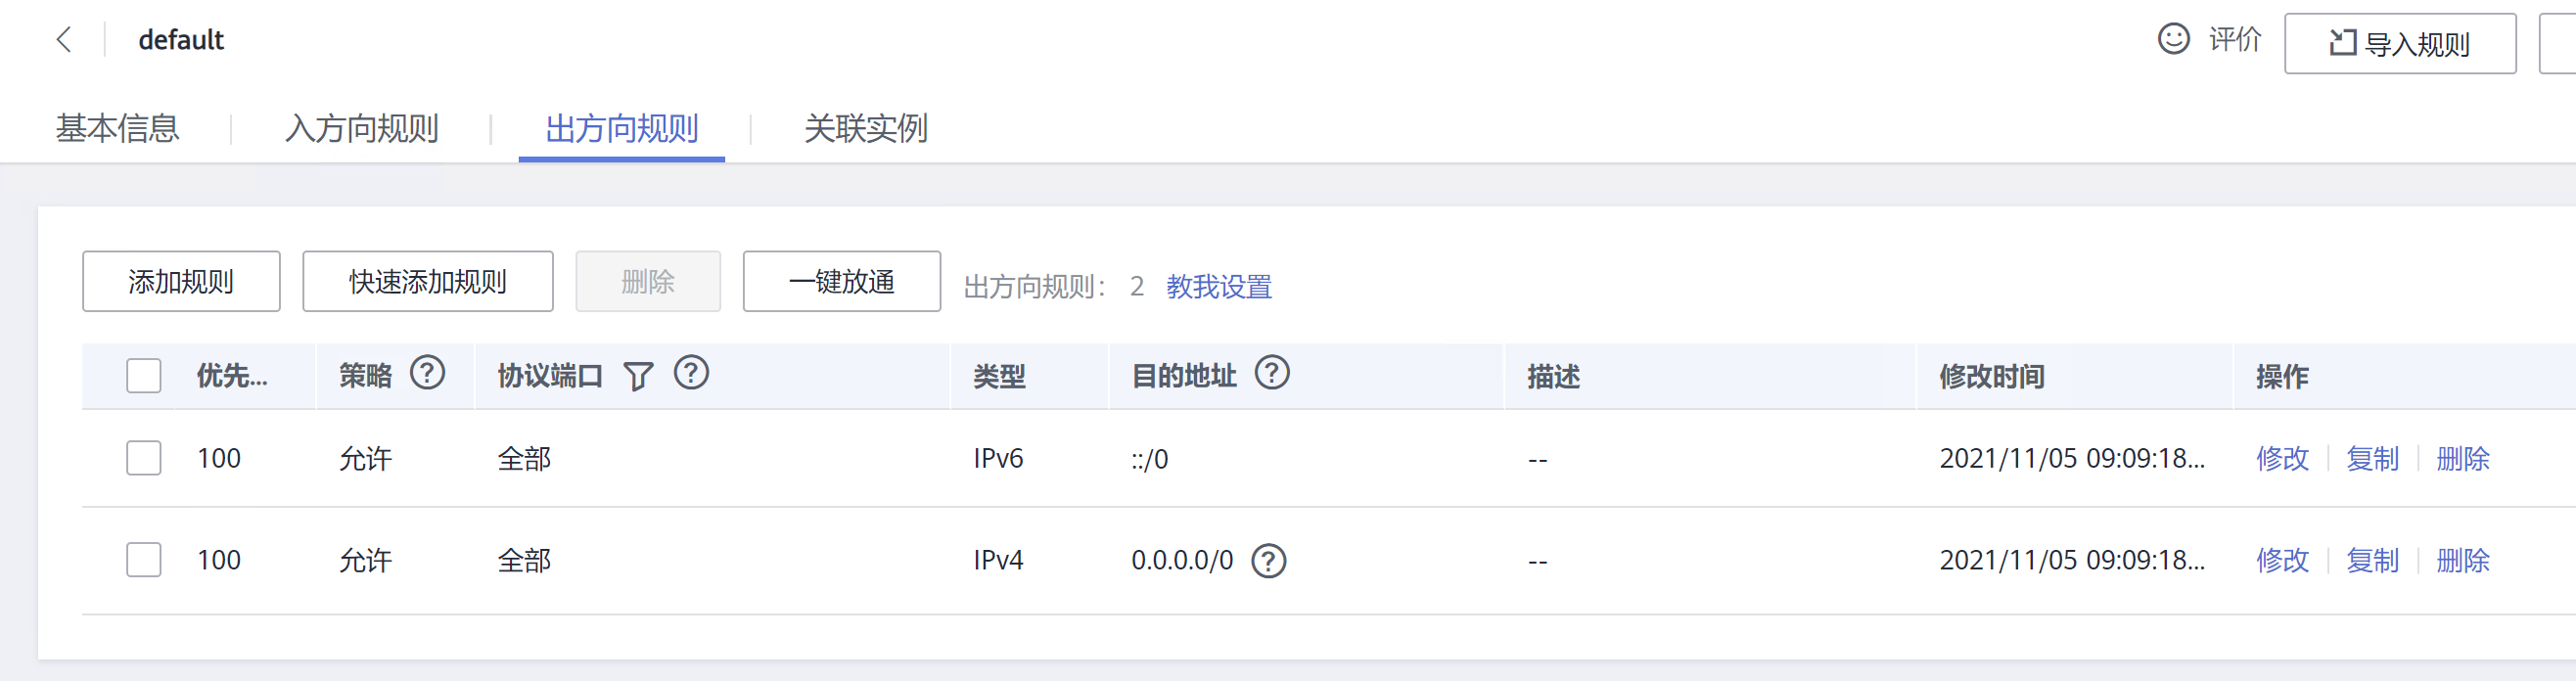Toggle the select-all header checkbox

pyautogui.click(x=144, y=376)
